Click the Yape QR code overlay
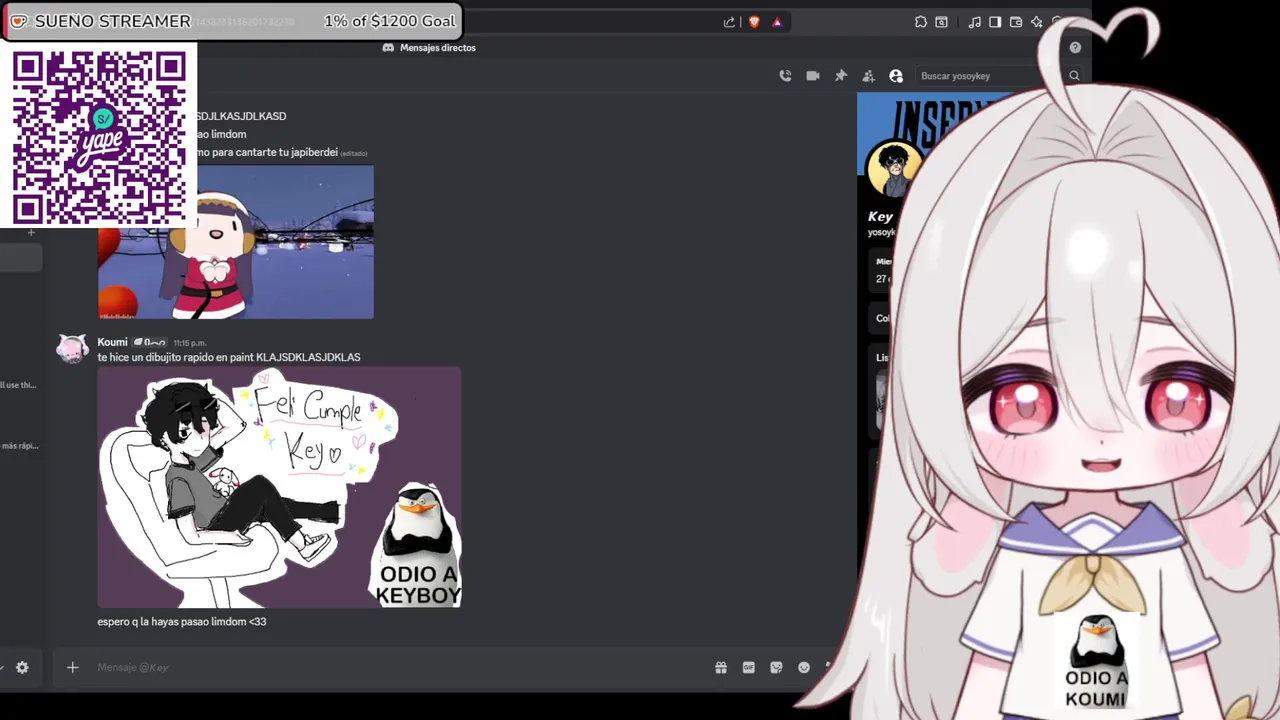This screenshot has width=1280, height=720. tap(99, 137)
